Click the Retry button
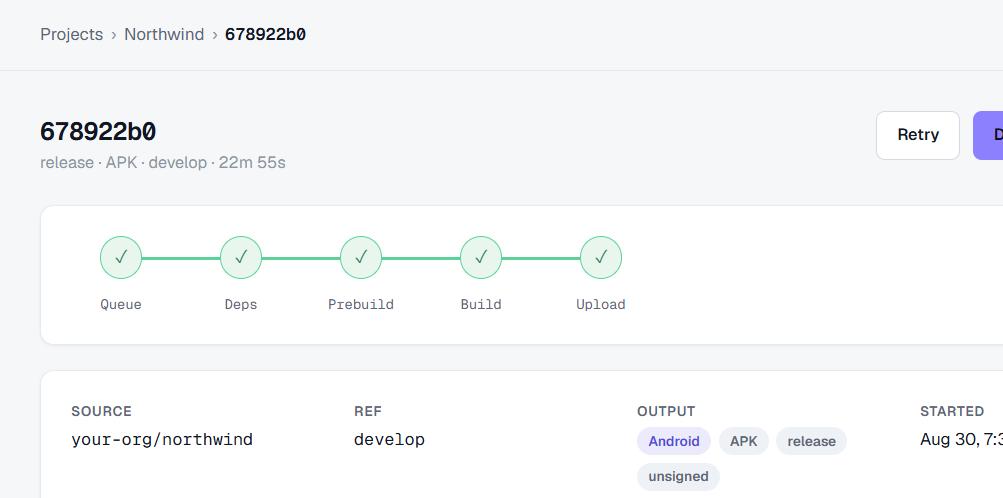The image size is (1003, 498). pos(918,135)
